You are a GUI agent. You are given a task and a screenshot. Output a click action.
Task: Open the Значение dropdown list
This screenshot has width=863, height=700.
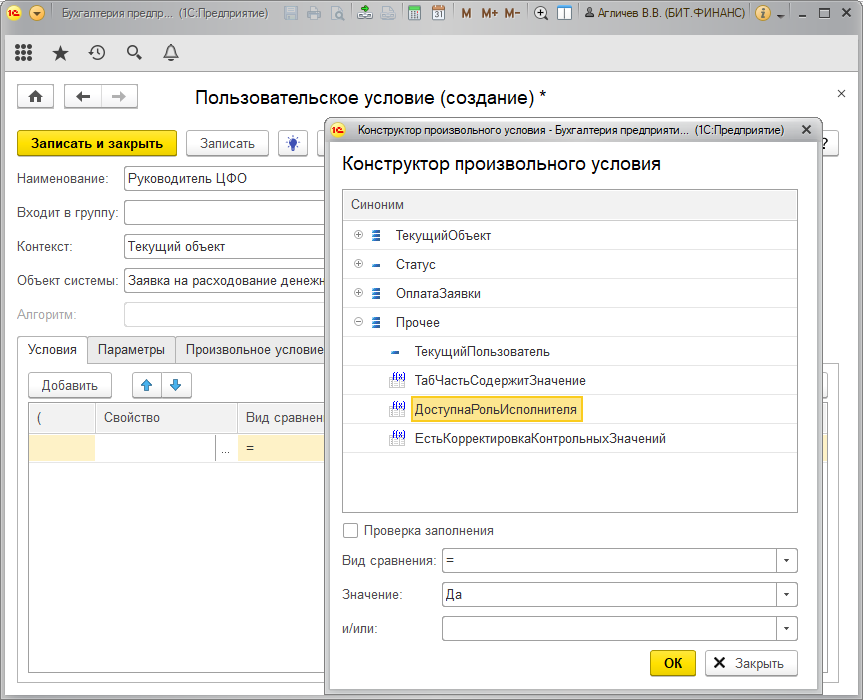coord(787,595)
